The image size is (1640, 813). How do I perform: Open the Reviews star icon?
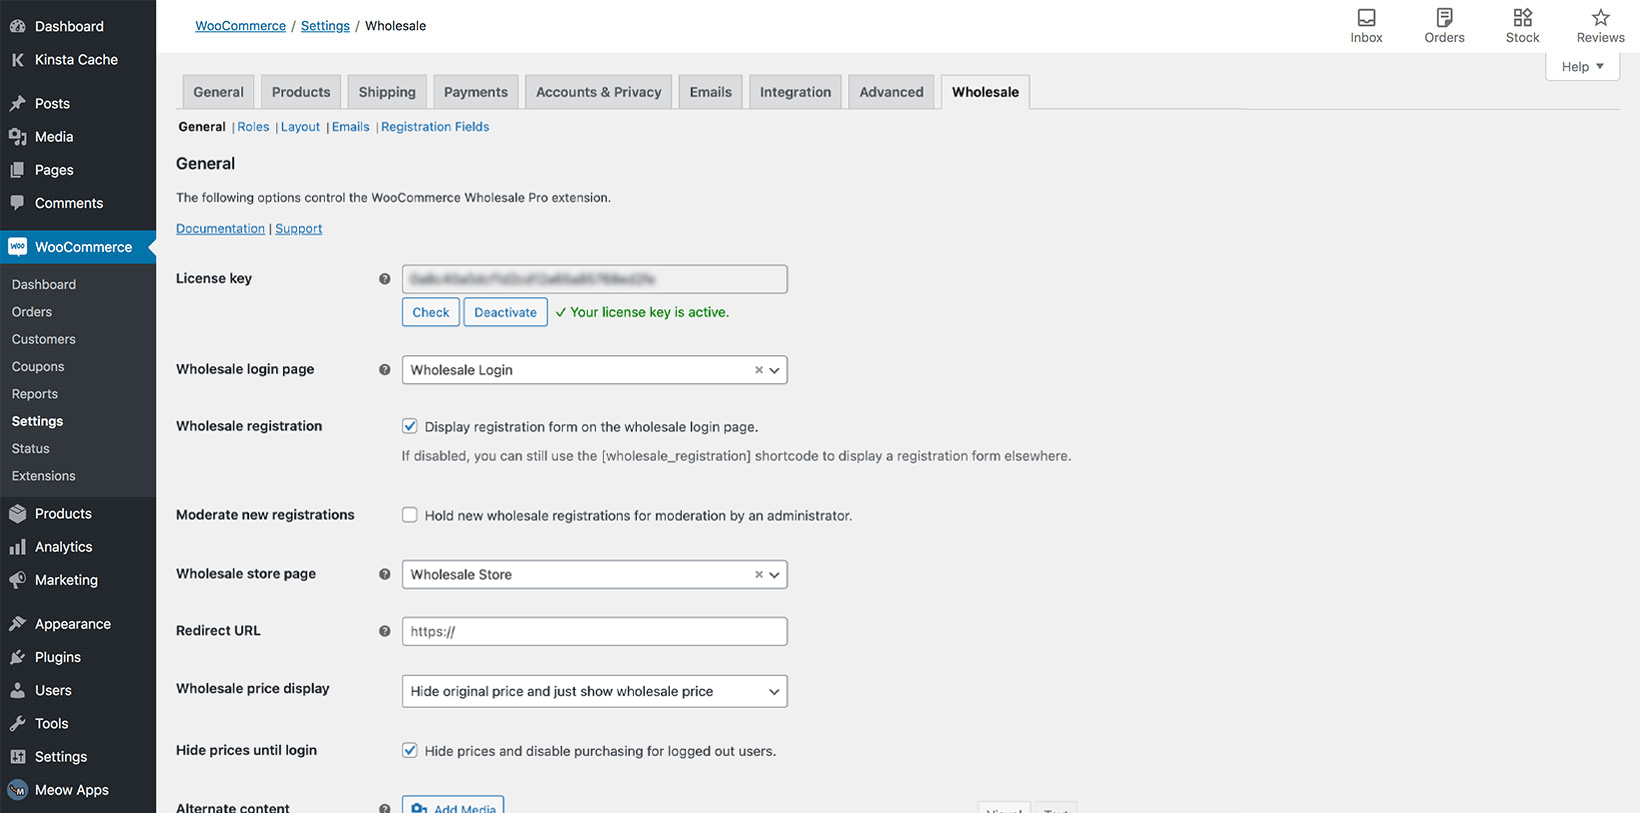[x=1600, y=17]
